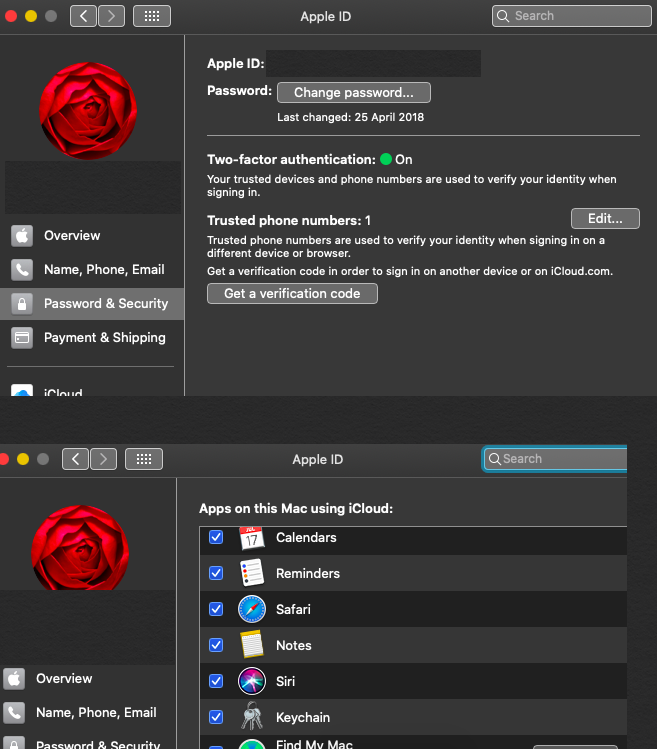The width and height of the screenshot is (657, 749).
Task: Select Password & Security in top window
Action: coord(92,304)
